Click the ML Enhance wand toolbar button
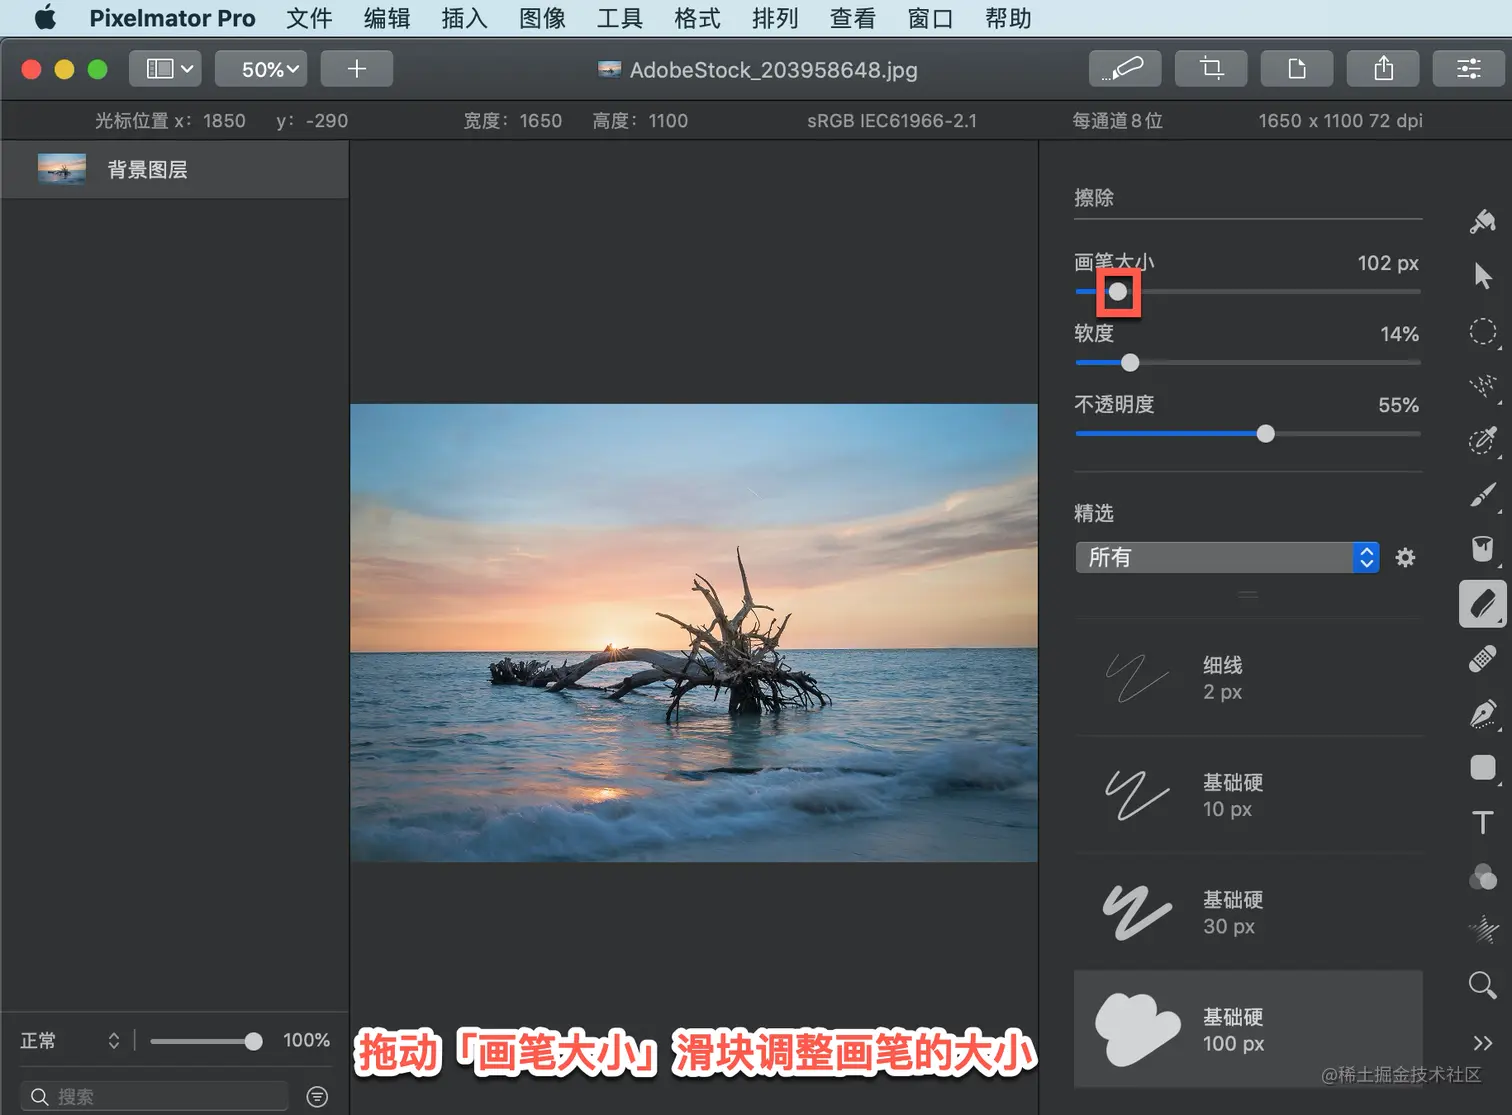The width and height of the screenshot is (1512, 1115). pyautogui.click(x=1125, y=69)
